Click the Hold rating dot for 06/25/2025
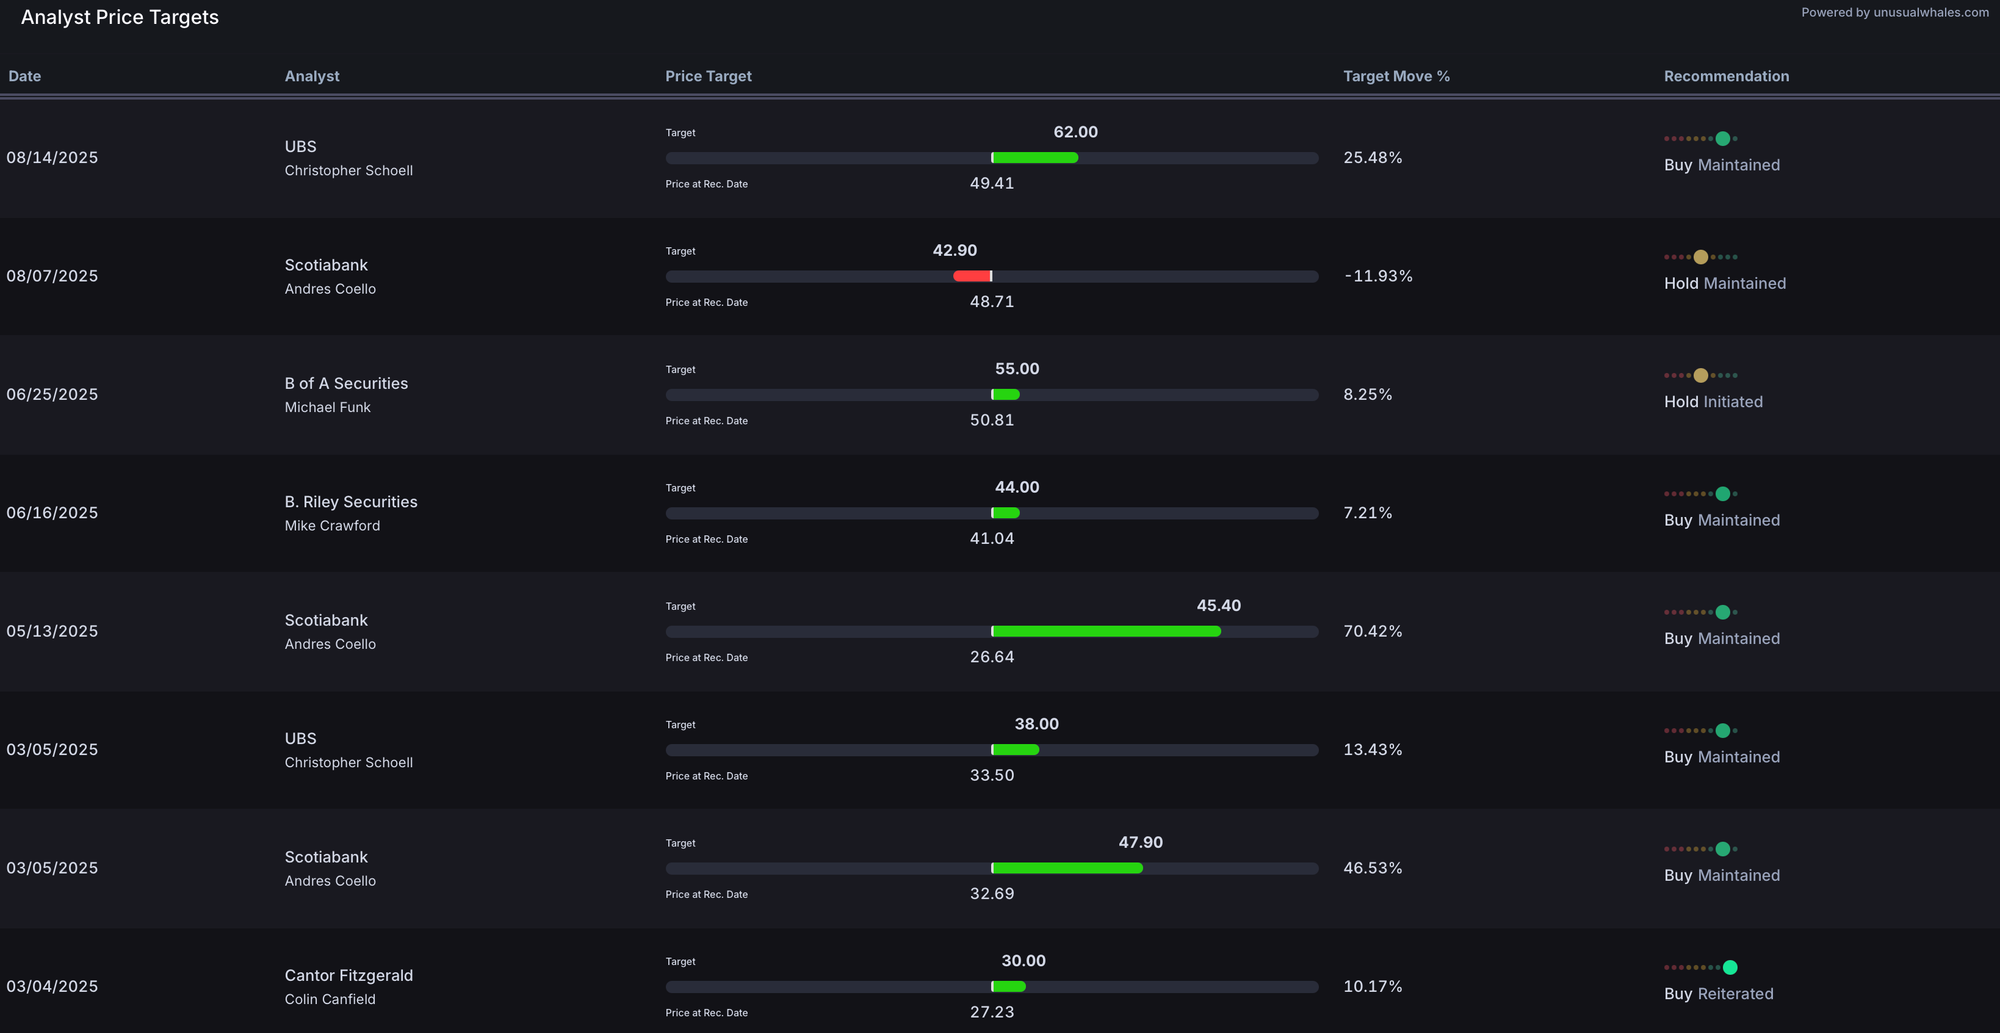The image size is (2000, 1033). coord(1700,376)
